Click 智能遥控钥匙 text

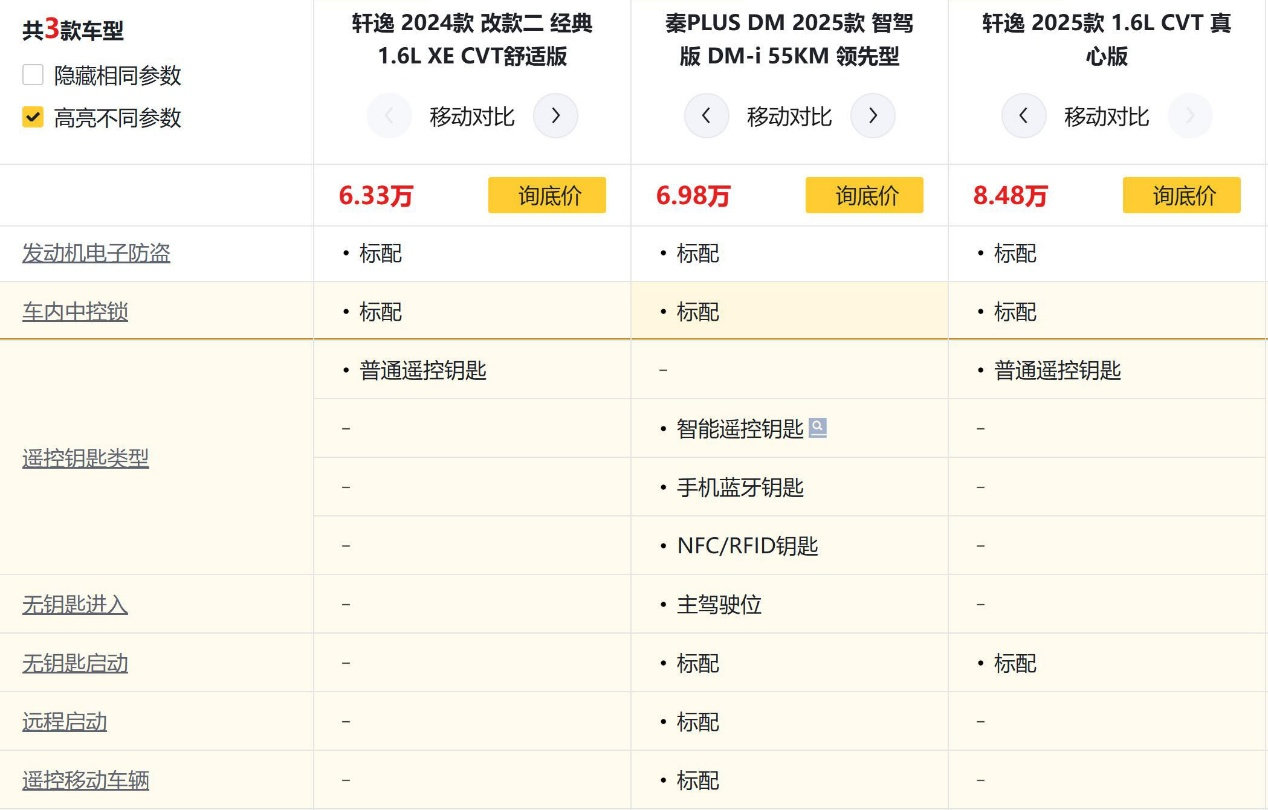740,429
